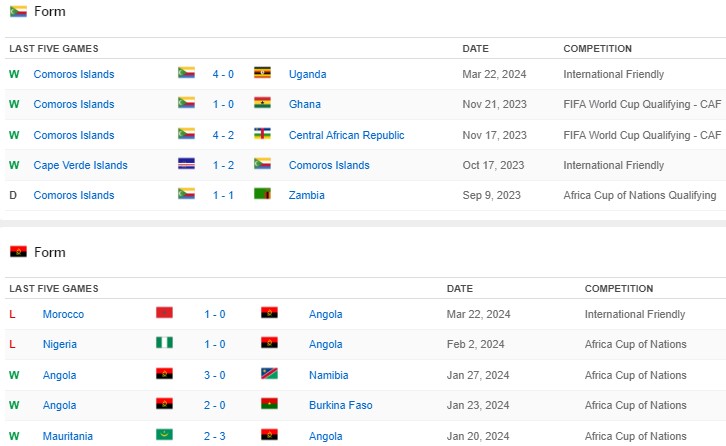Click the Morocco team link
Viewport: 726px width, 446px height.
63,314
